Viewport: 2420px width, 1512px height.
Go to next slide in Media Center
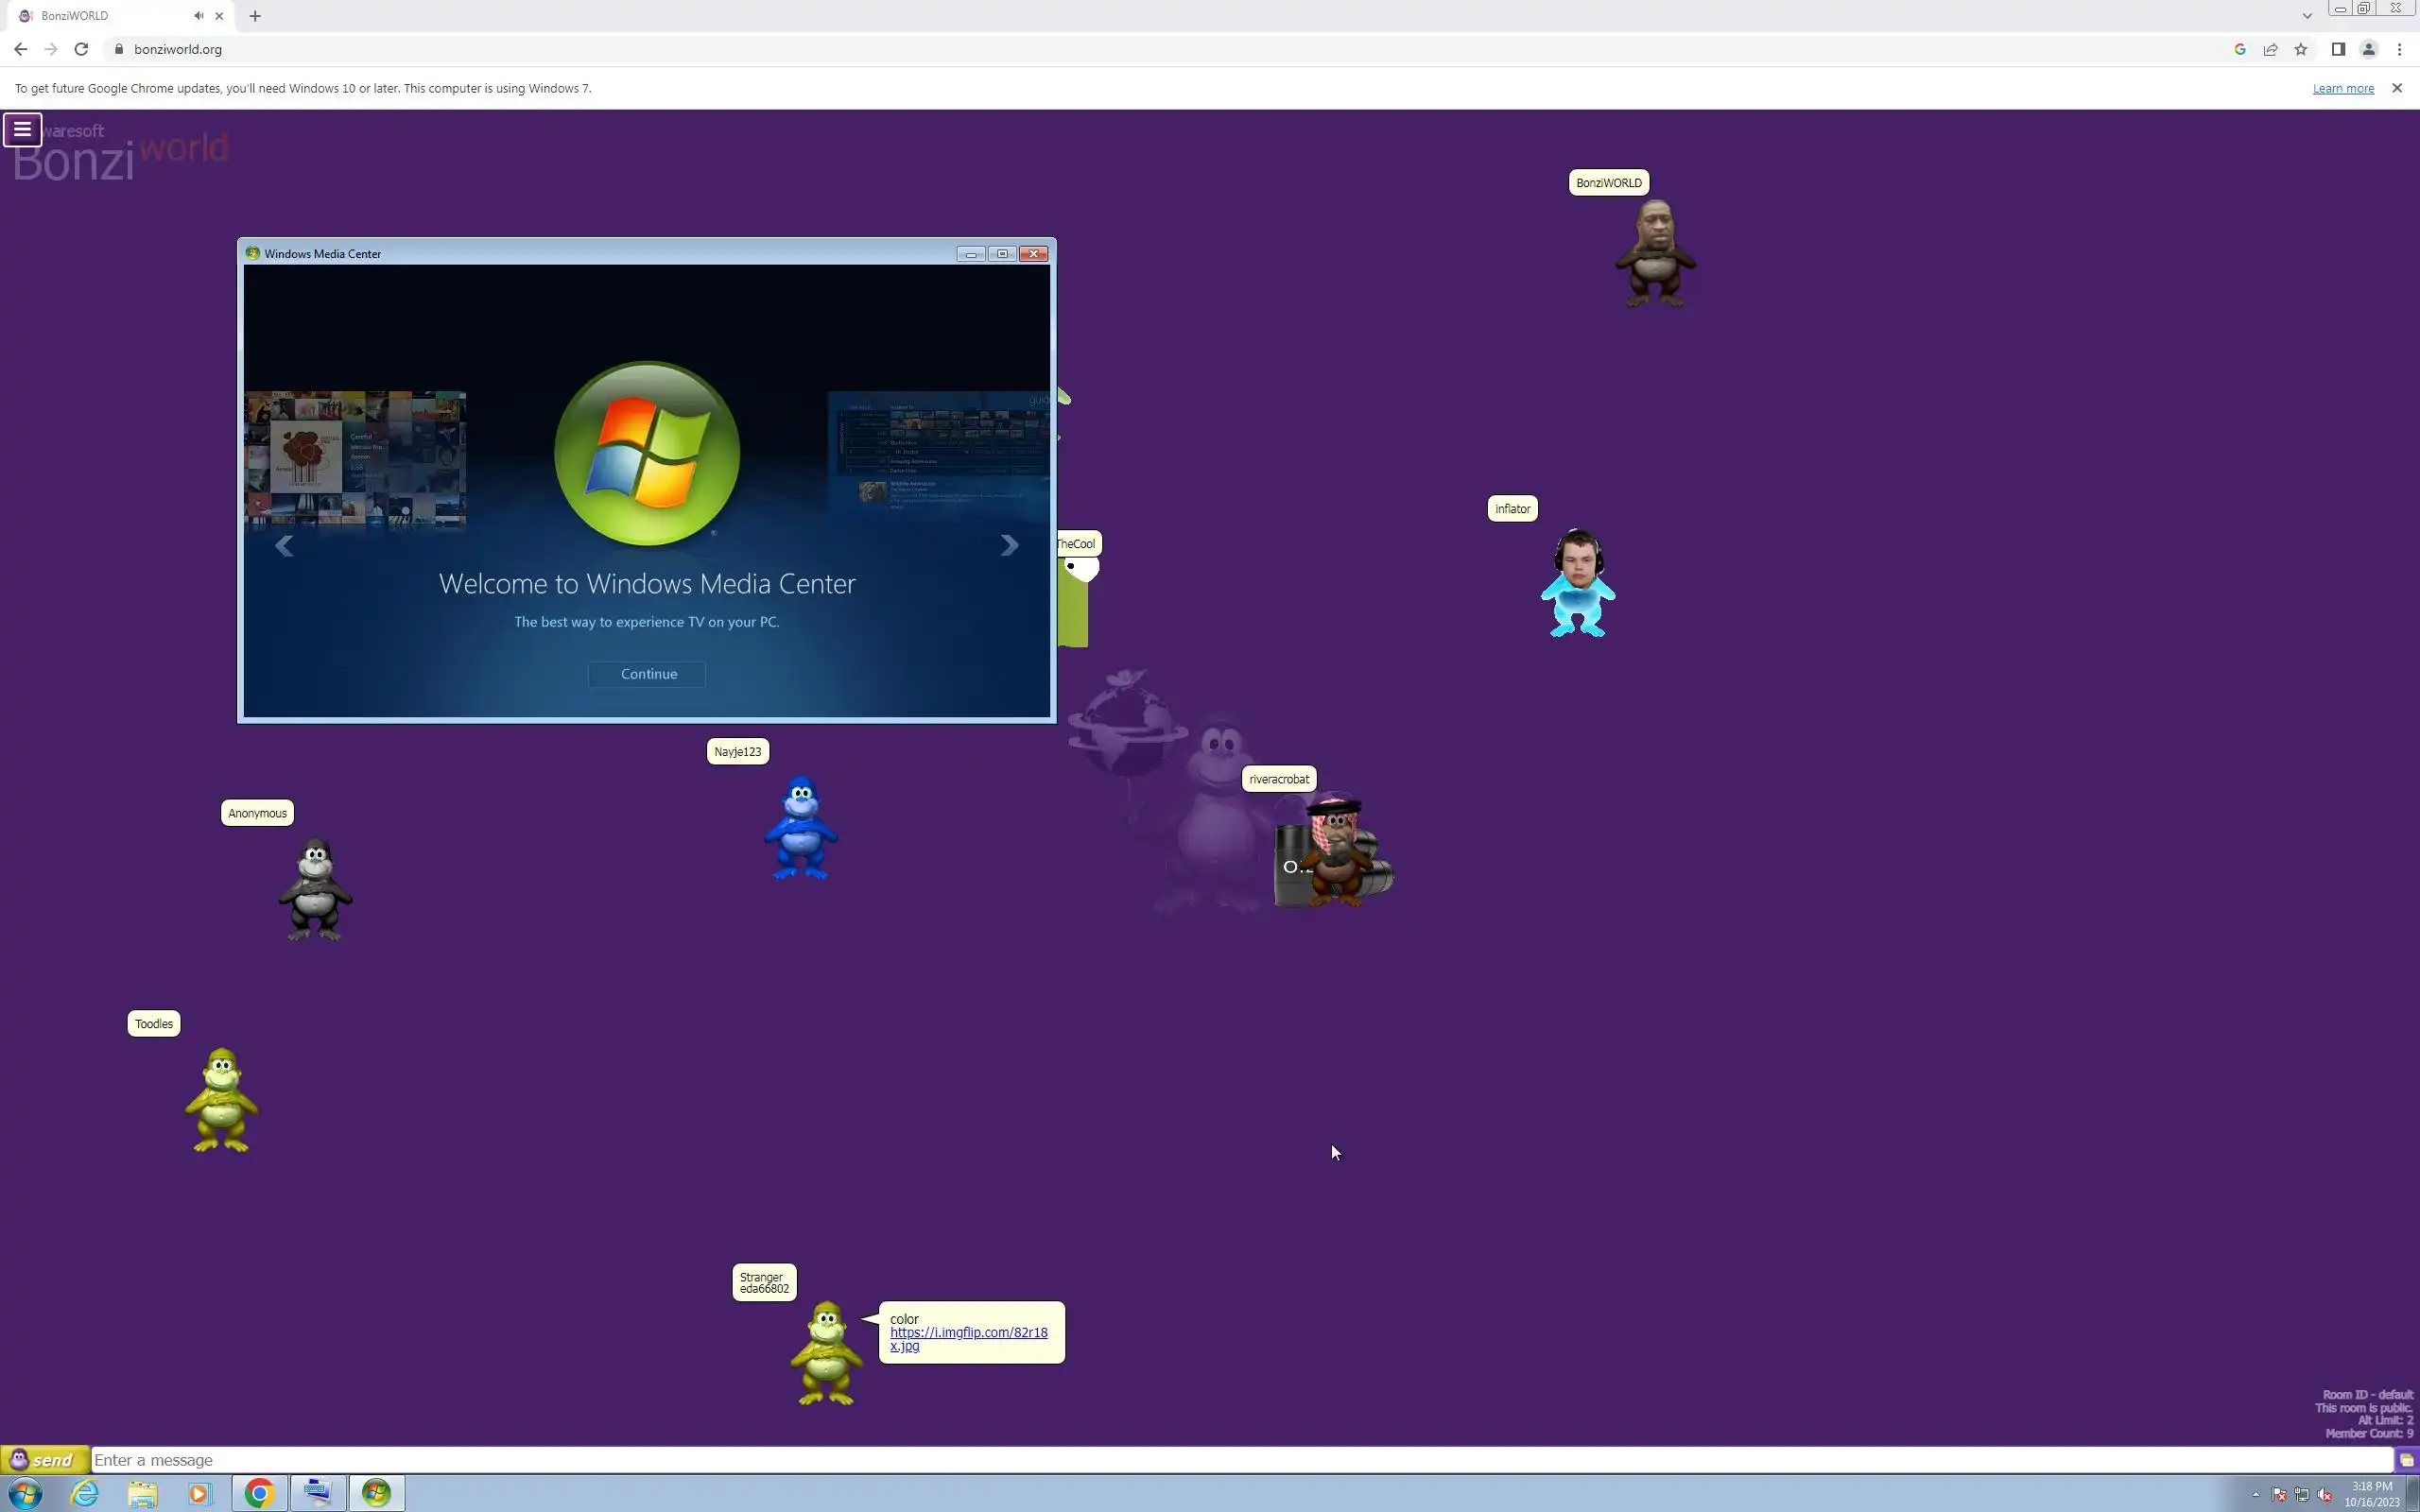[1009, 545]
